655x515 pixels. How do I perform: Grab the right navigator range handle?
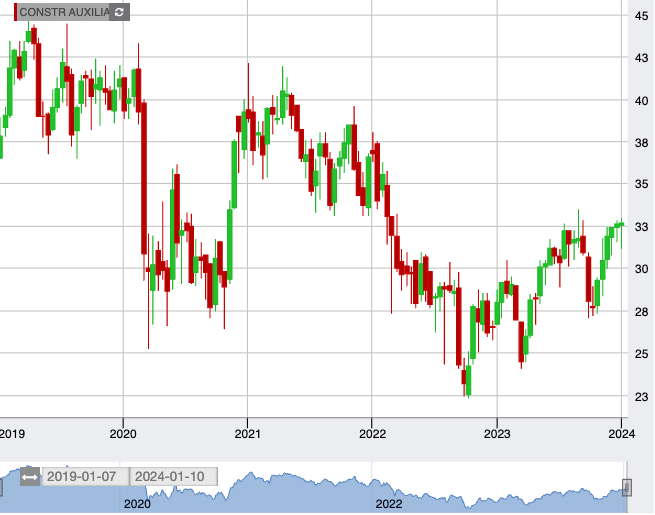627,487
